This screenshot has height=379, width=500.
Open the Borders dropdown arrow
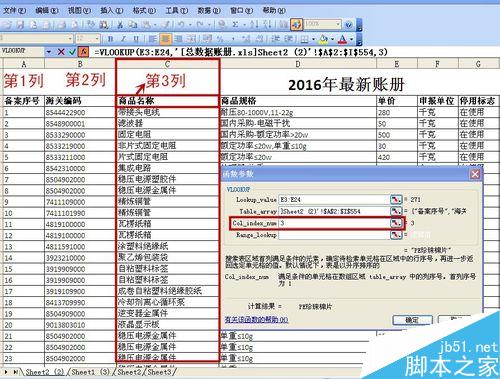pos(313,39)
